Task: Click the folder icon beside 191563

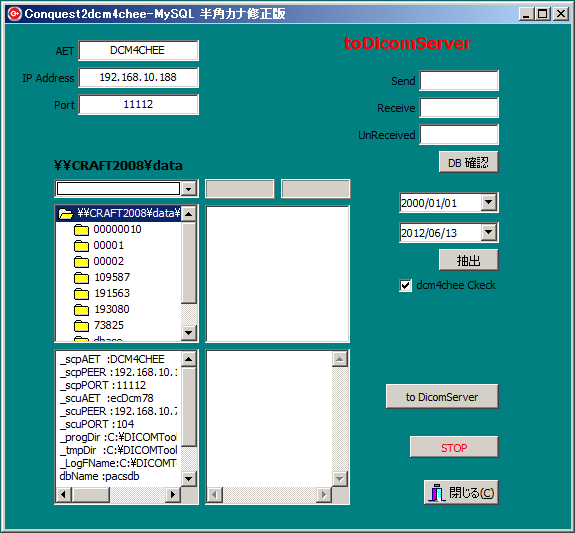Action: point(81,293)
